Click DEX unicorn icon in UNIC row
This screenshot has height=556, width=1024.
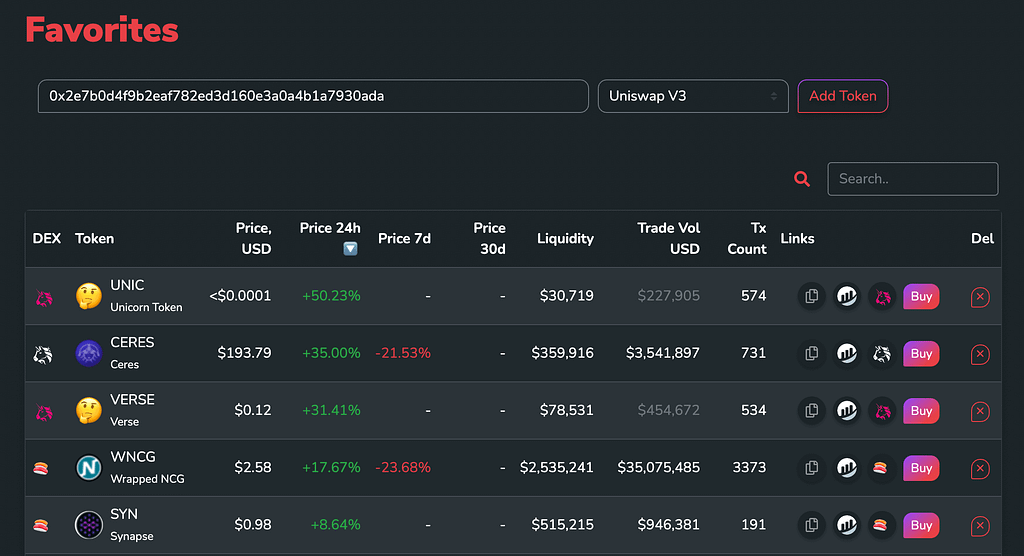pos(44,299)
